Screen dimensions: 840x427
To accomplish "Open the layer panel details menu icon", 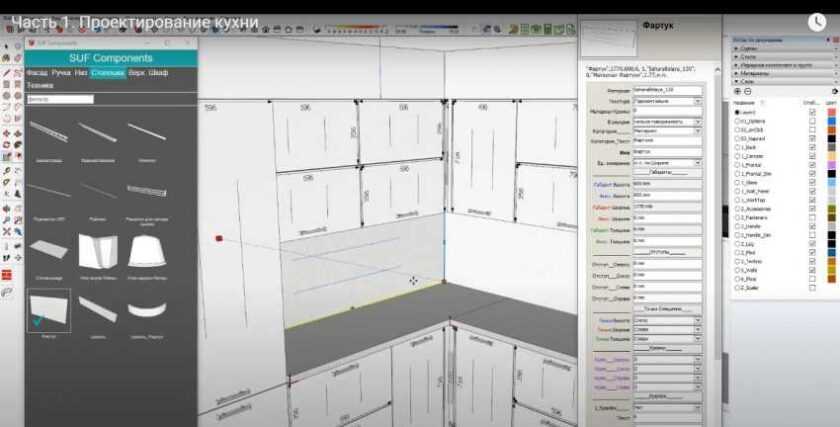I will [x=834, y=91].
